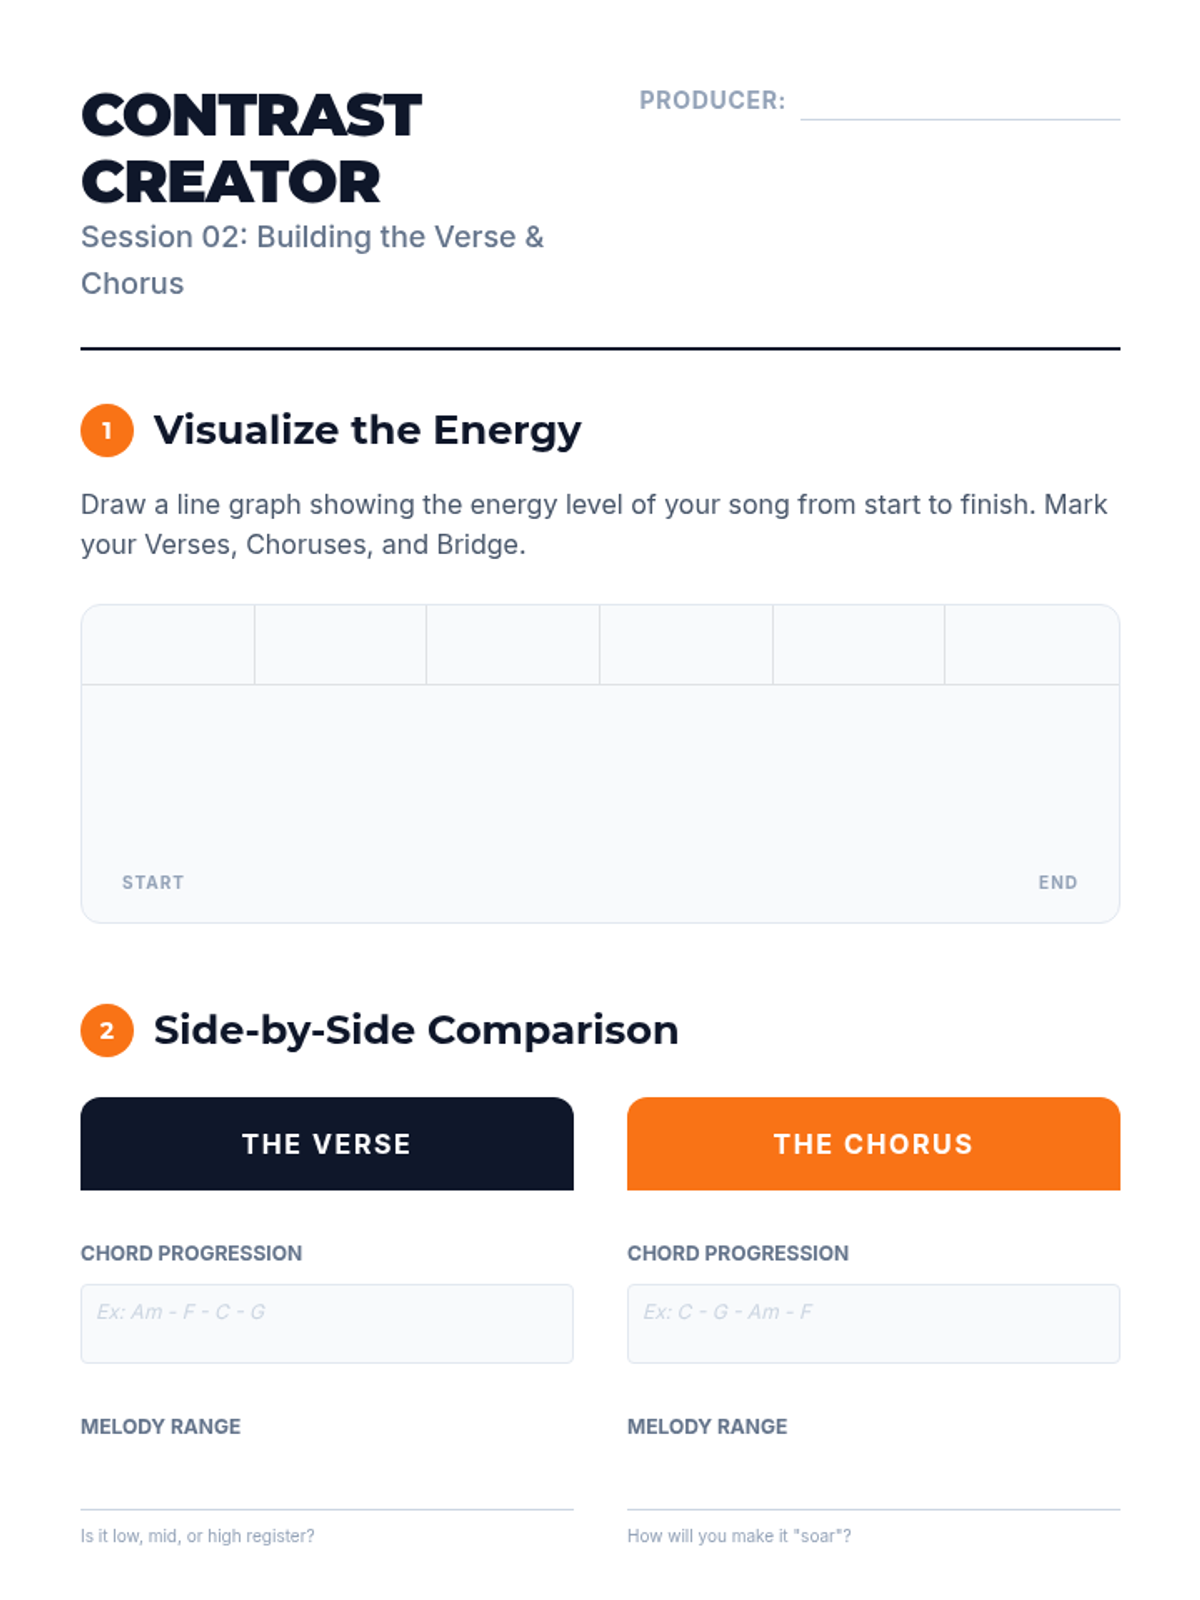Click the Producer name line field
Viewport: 1200px width, 1600px height.
(x=960, y=101)
